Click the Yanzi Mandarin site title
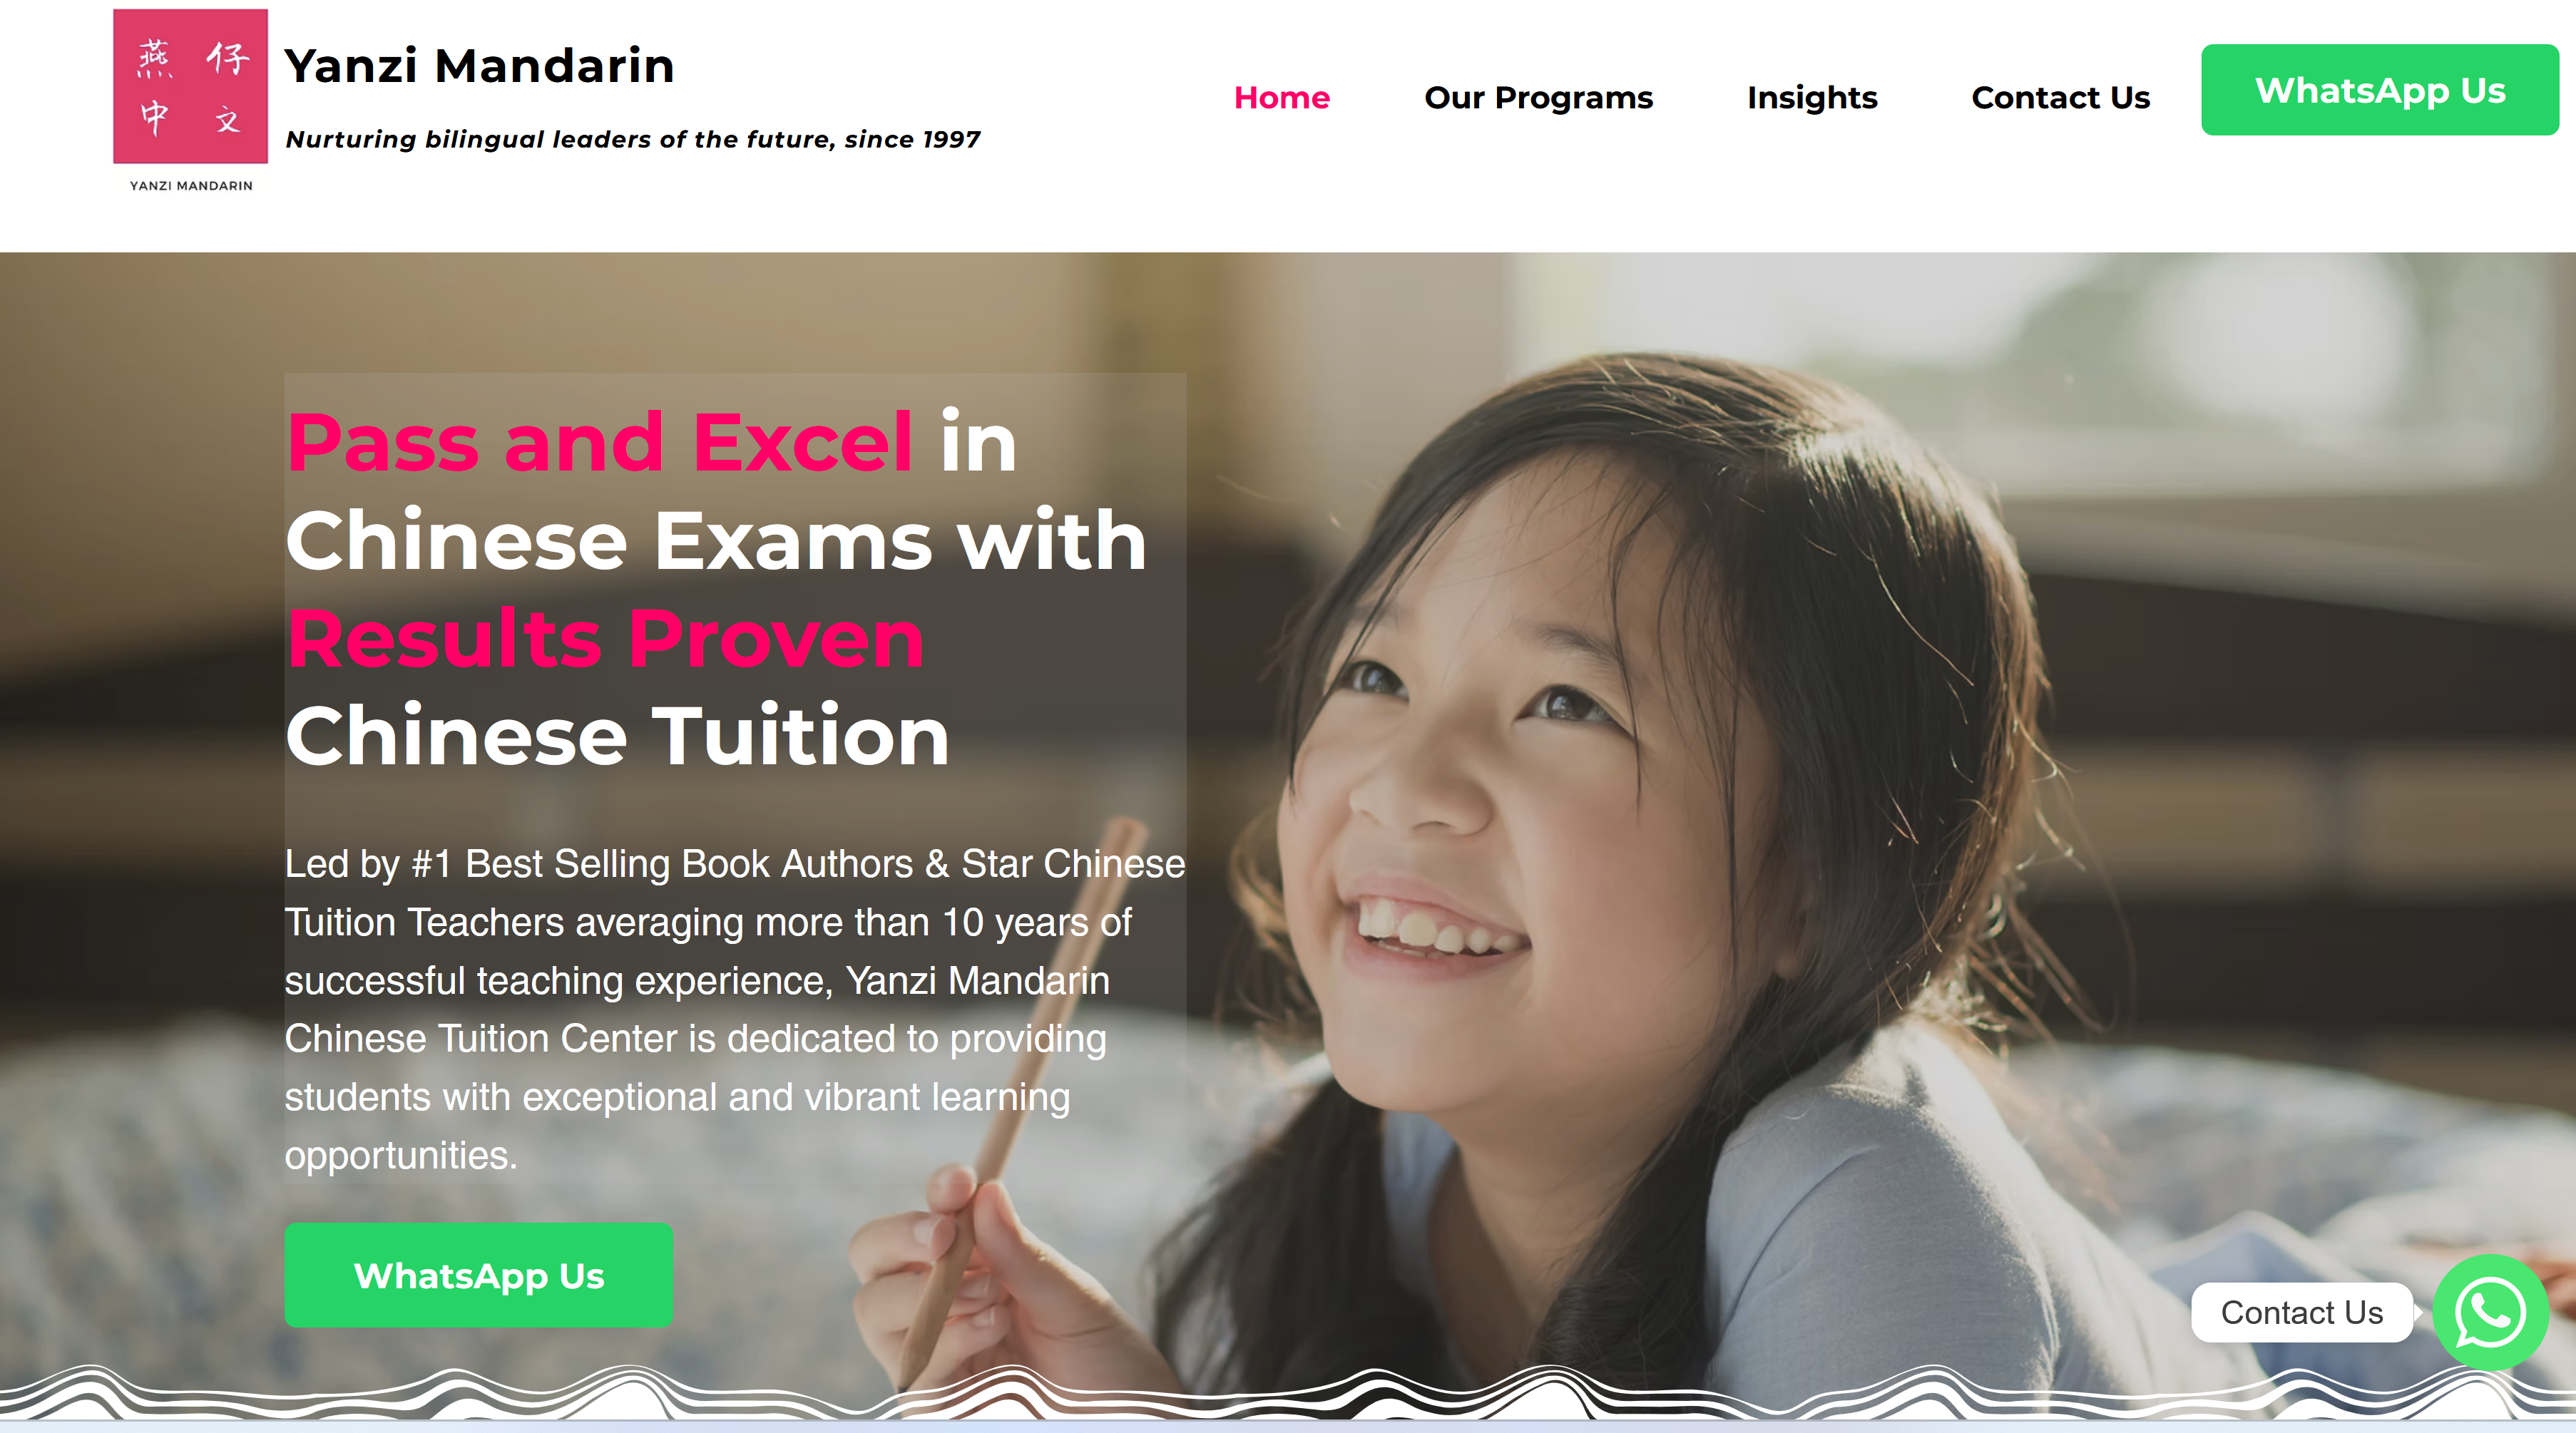Image resolution: width=2576 pixels, height=1433 pixels. 479,66
